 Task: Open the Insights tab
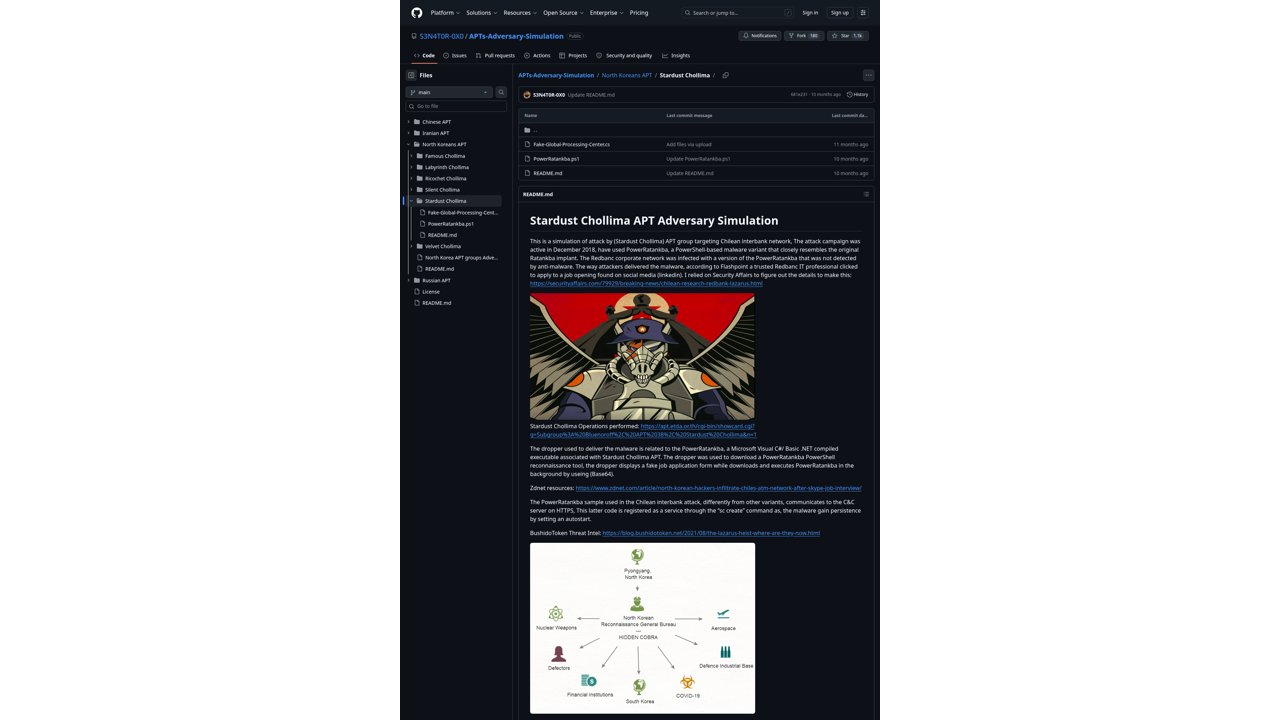[676, 56]
